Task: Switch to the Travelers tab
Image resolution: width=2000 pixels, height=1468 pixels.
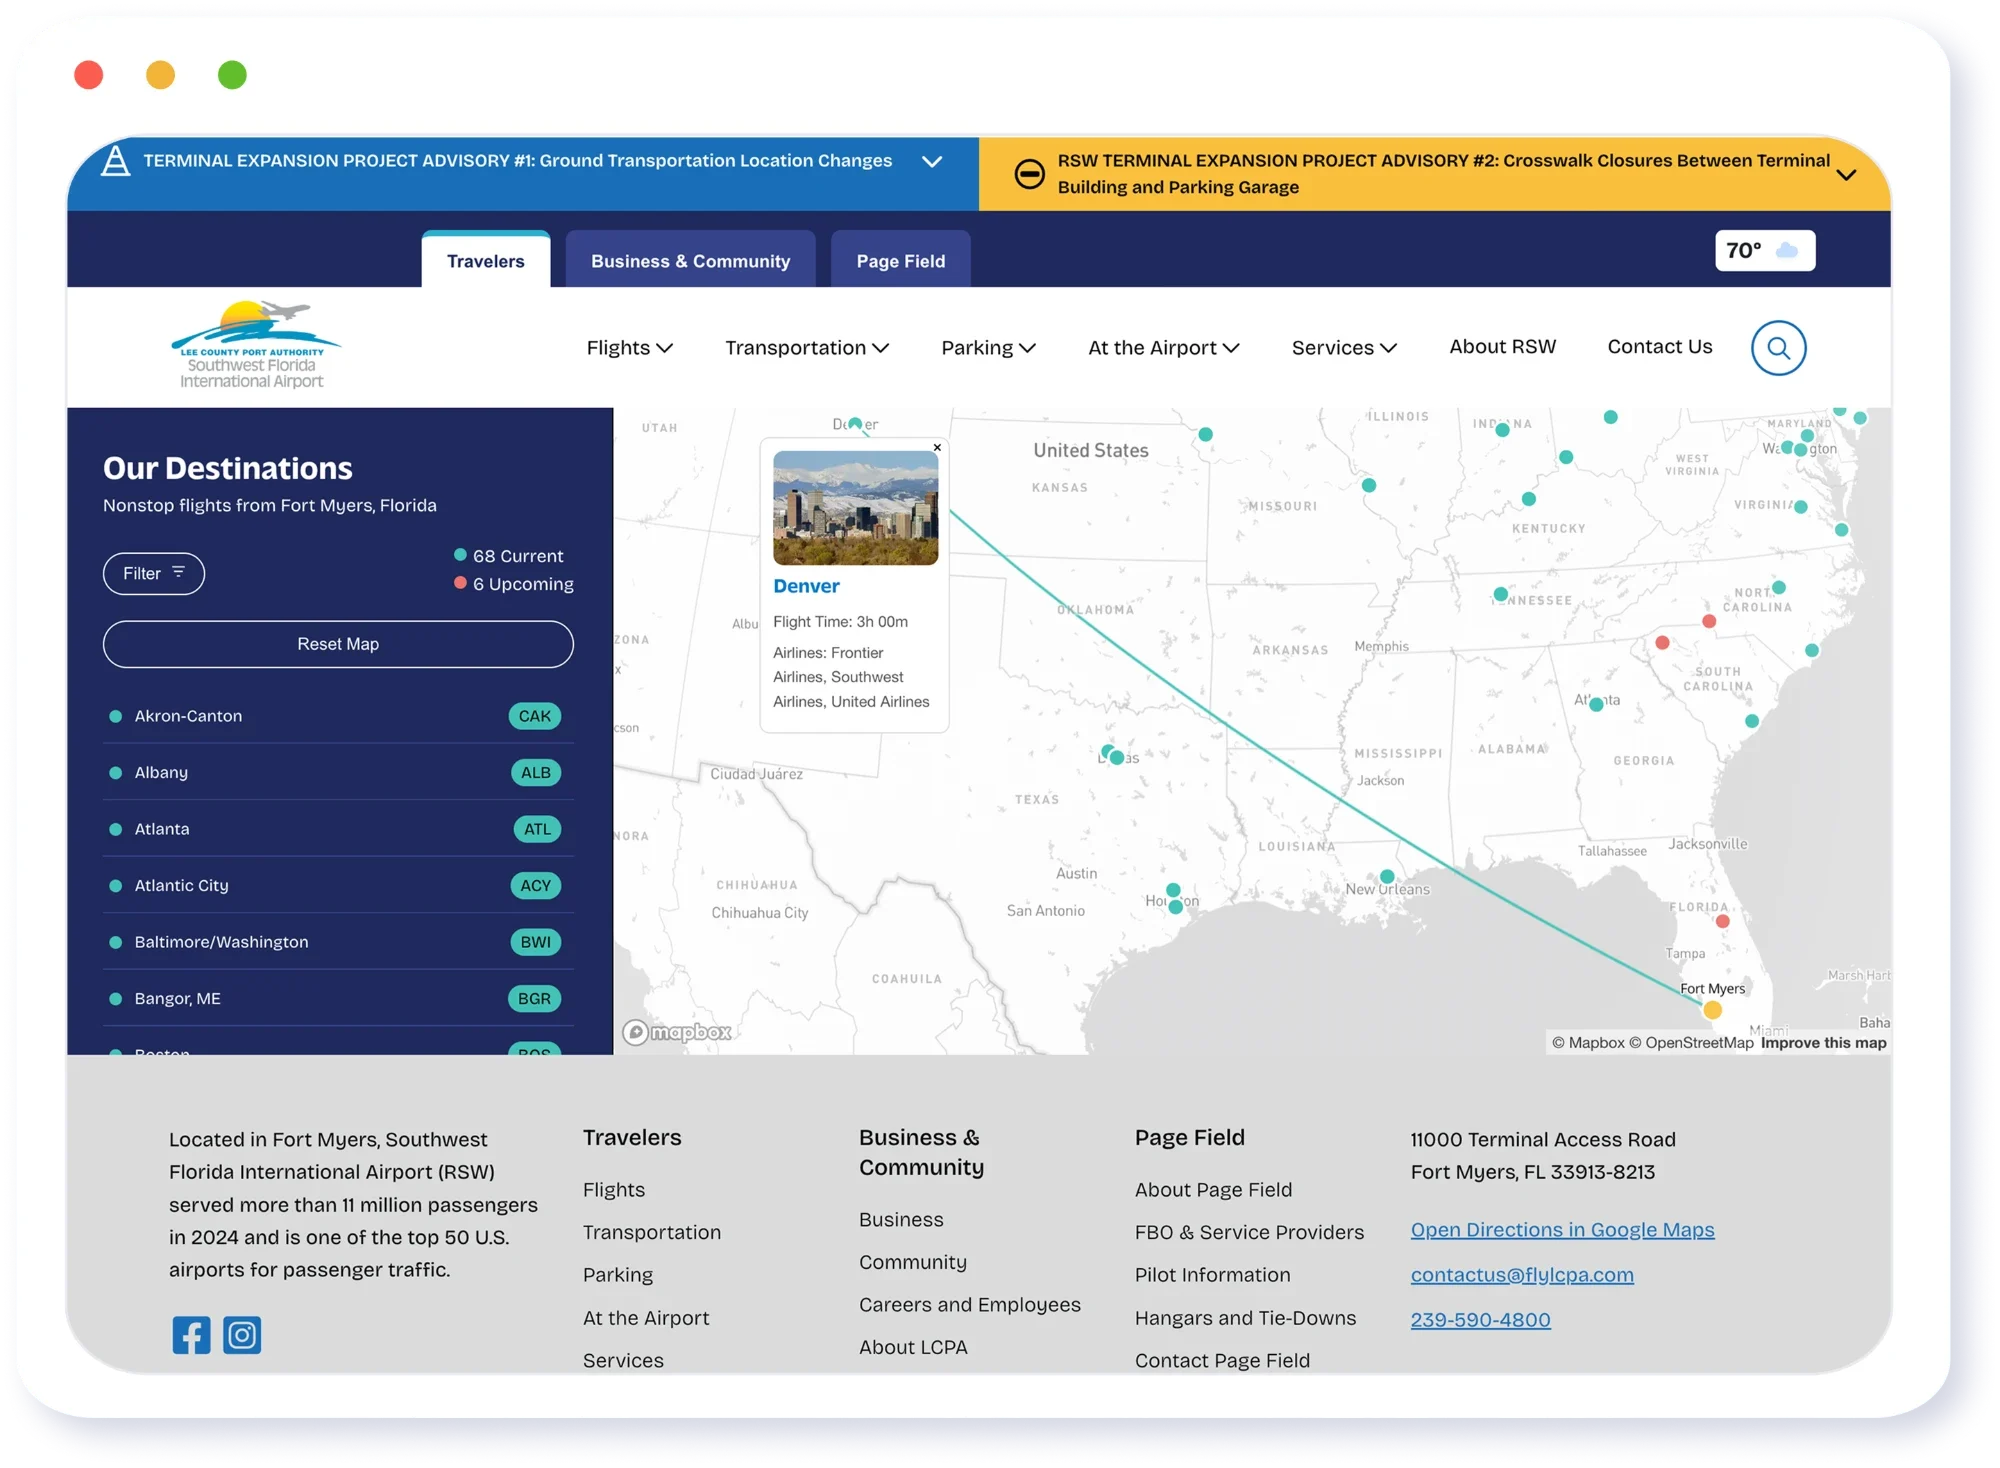Action: (485, 260)
